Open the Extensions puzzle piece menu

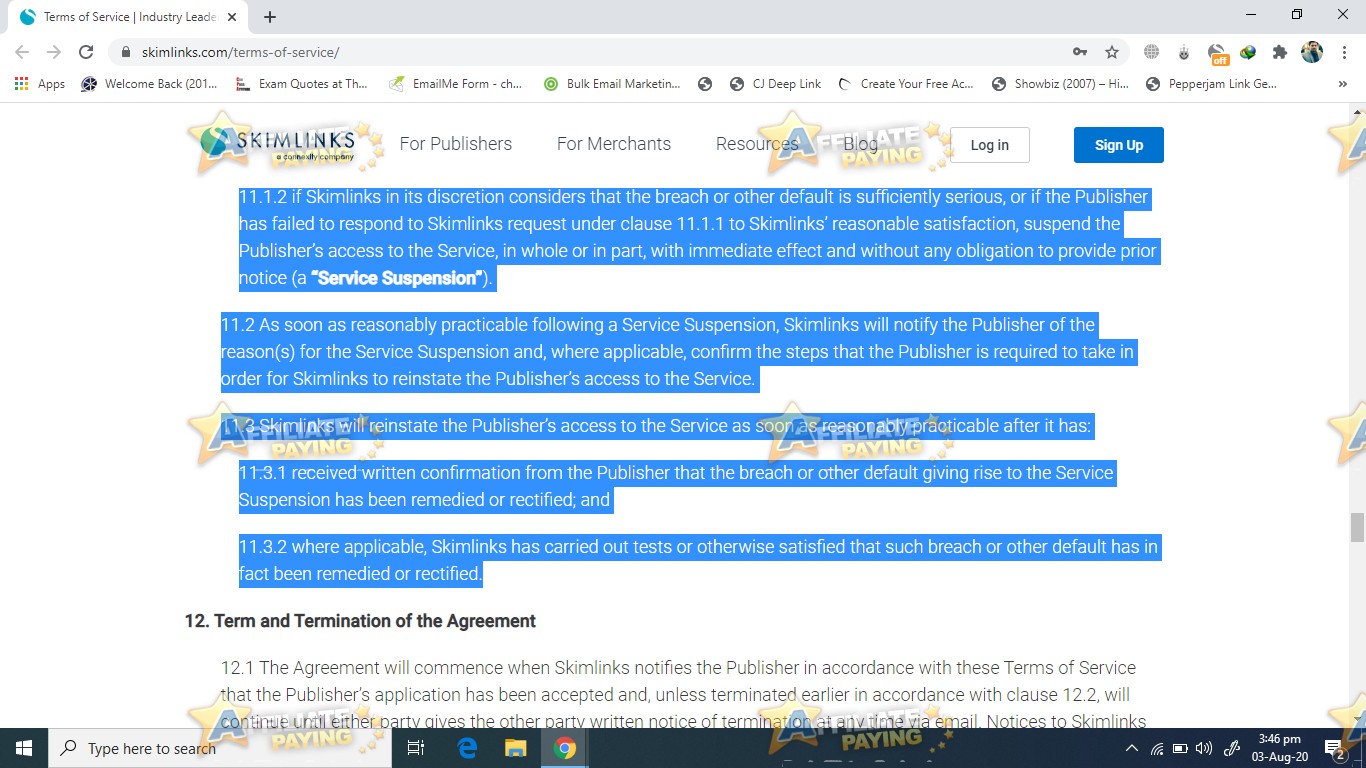click(x=1280, y=52)
